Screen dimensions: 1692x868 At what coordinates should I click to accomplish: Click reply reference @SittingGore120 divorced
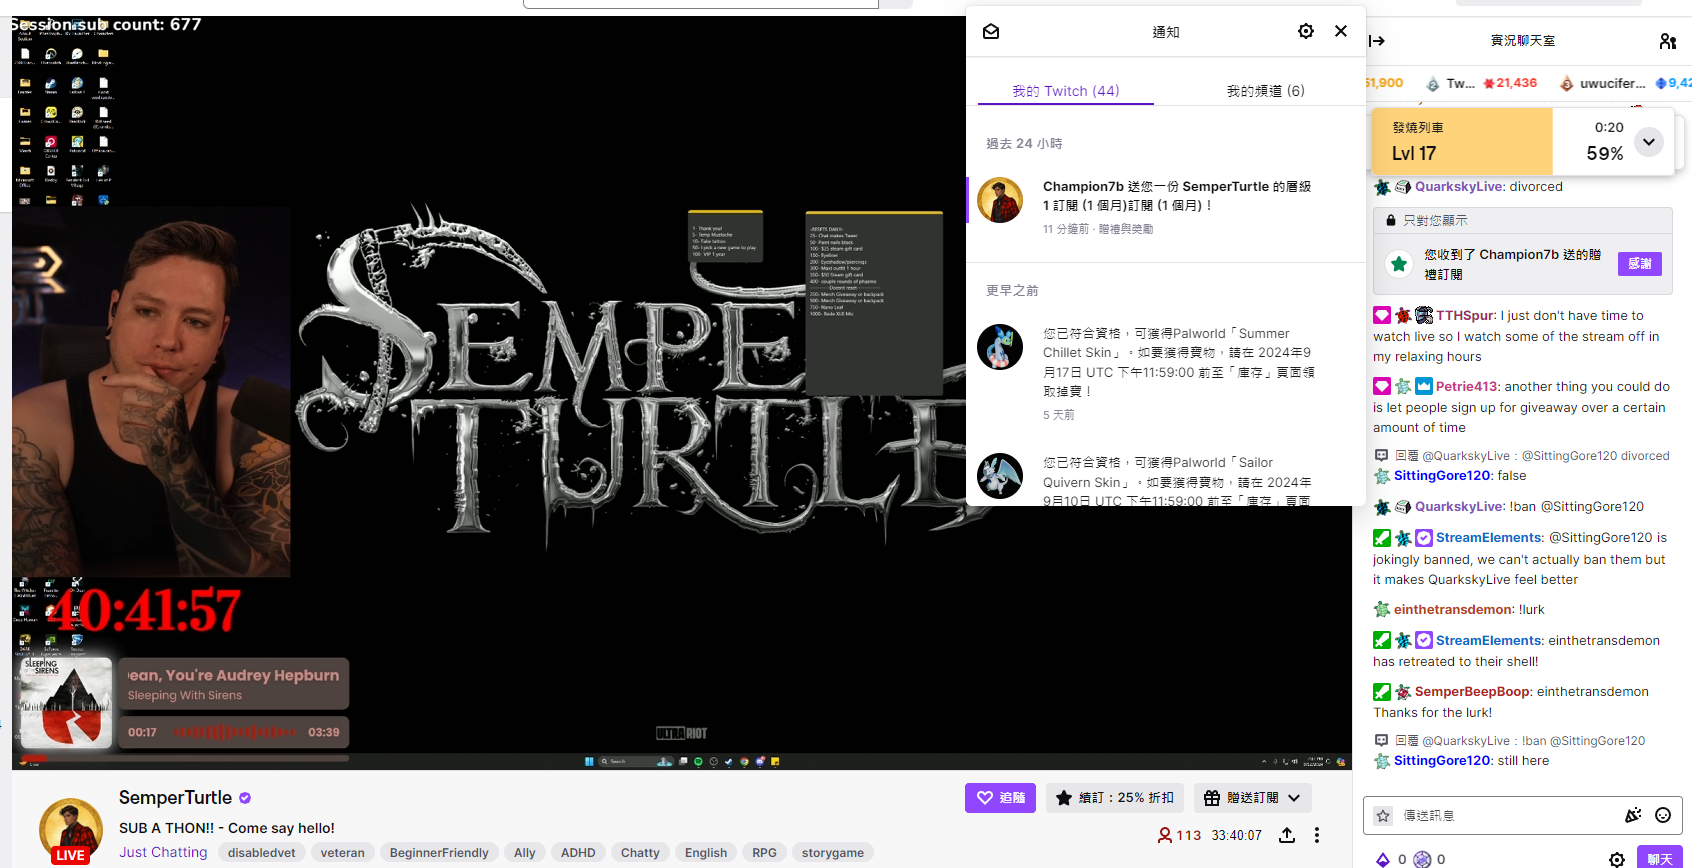coord(1521,456)
